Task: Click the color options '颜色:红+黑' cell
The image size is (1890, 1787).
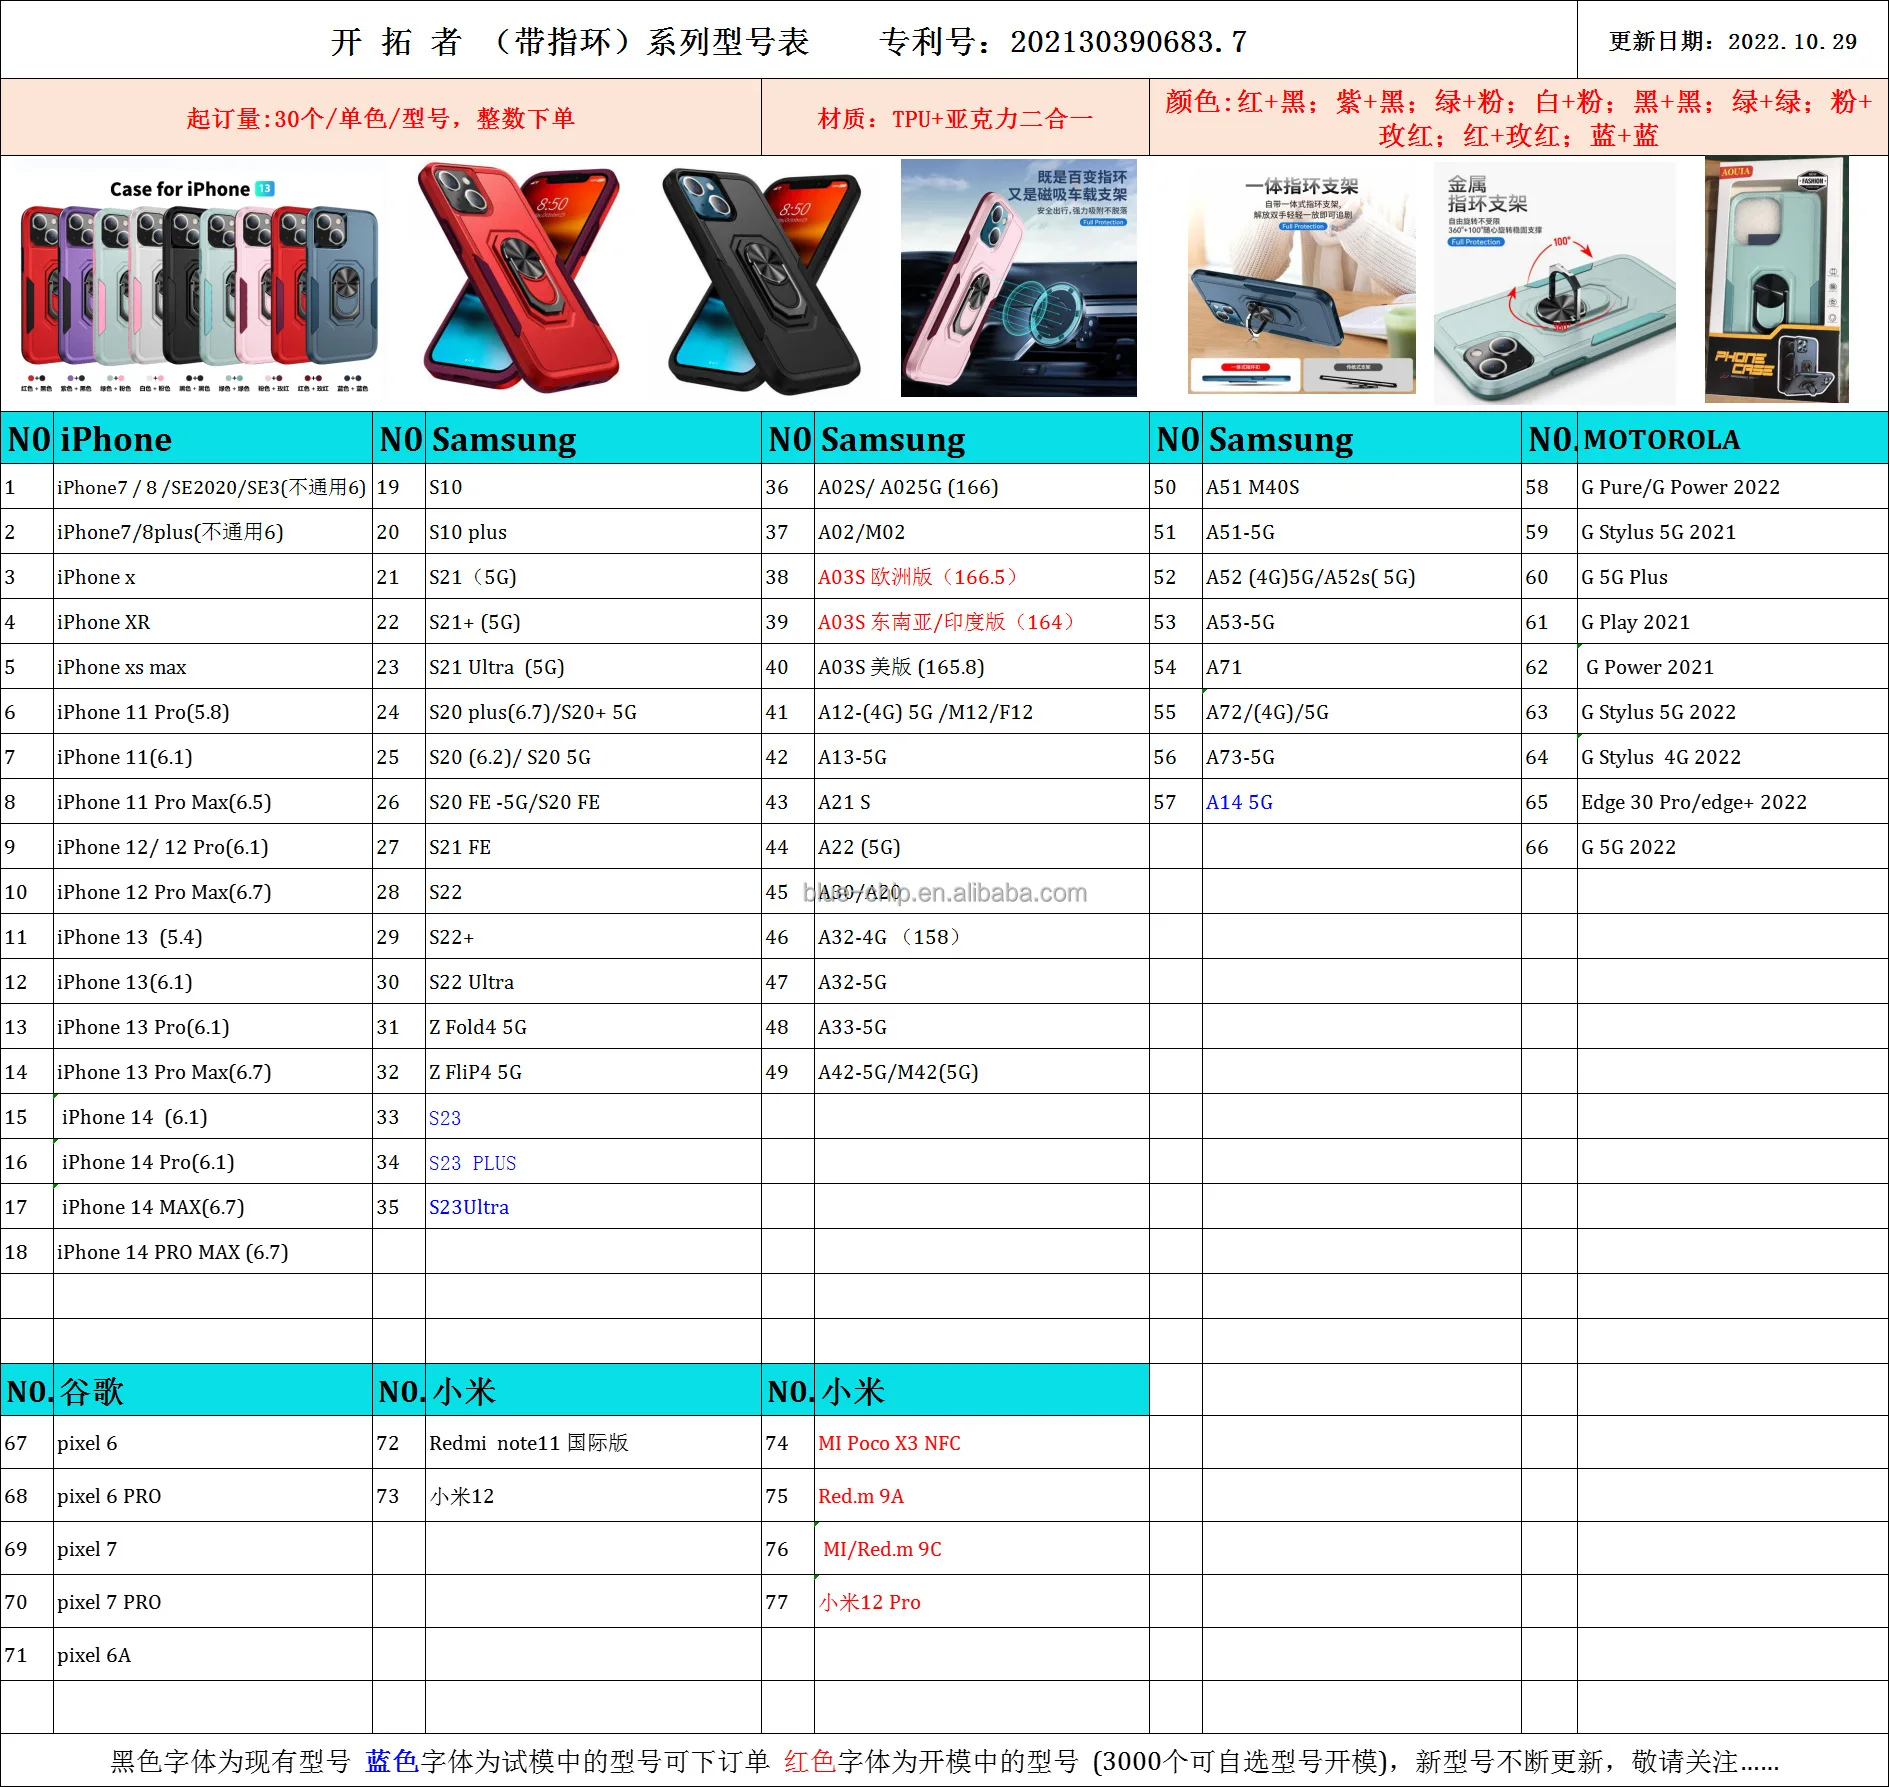Action: [x=1518, y=118]
